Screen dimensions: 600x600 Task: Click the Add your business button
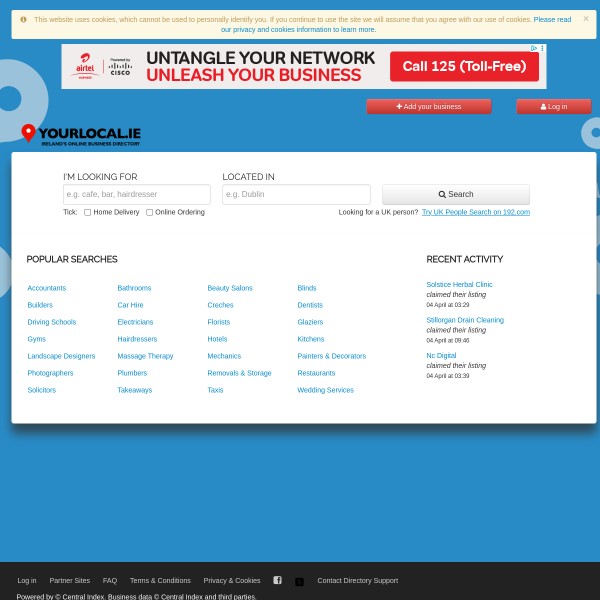(x=429, y=107)
